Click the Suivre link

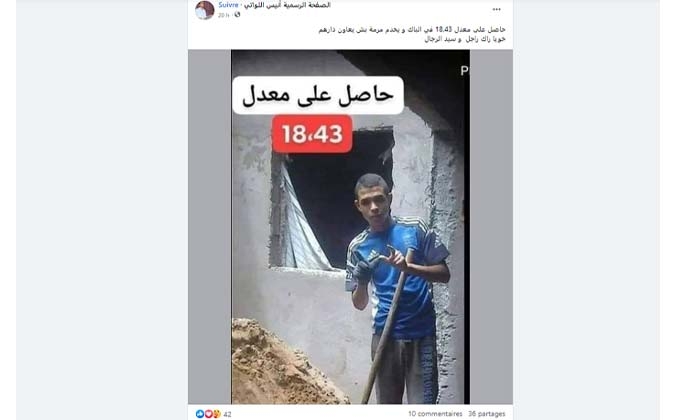[228, 5]
